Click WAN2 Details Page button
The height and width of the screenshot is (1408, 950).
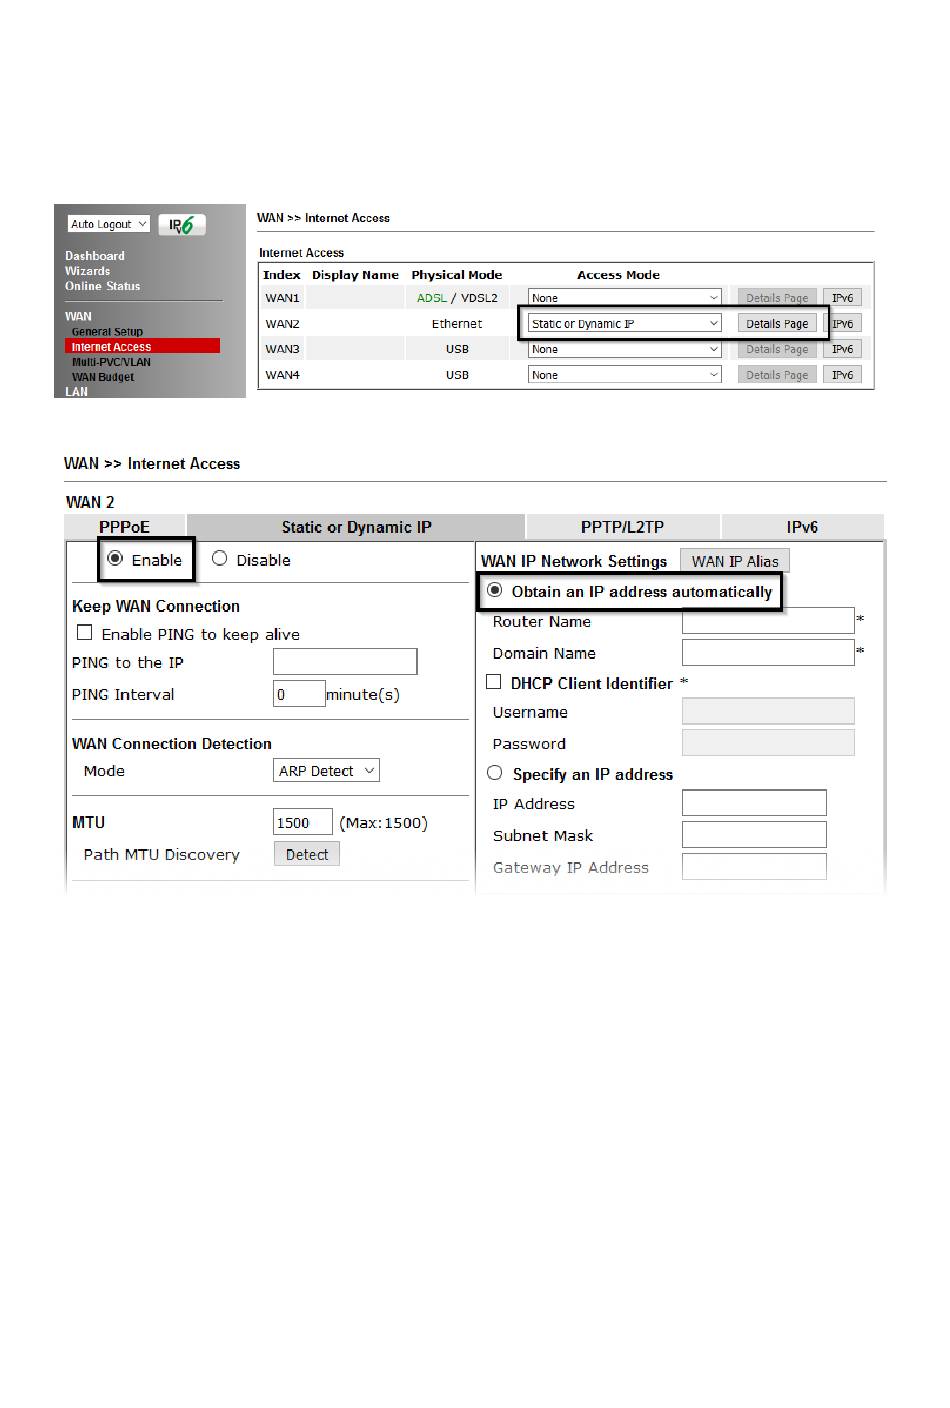click(777, 324)
